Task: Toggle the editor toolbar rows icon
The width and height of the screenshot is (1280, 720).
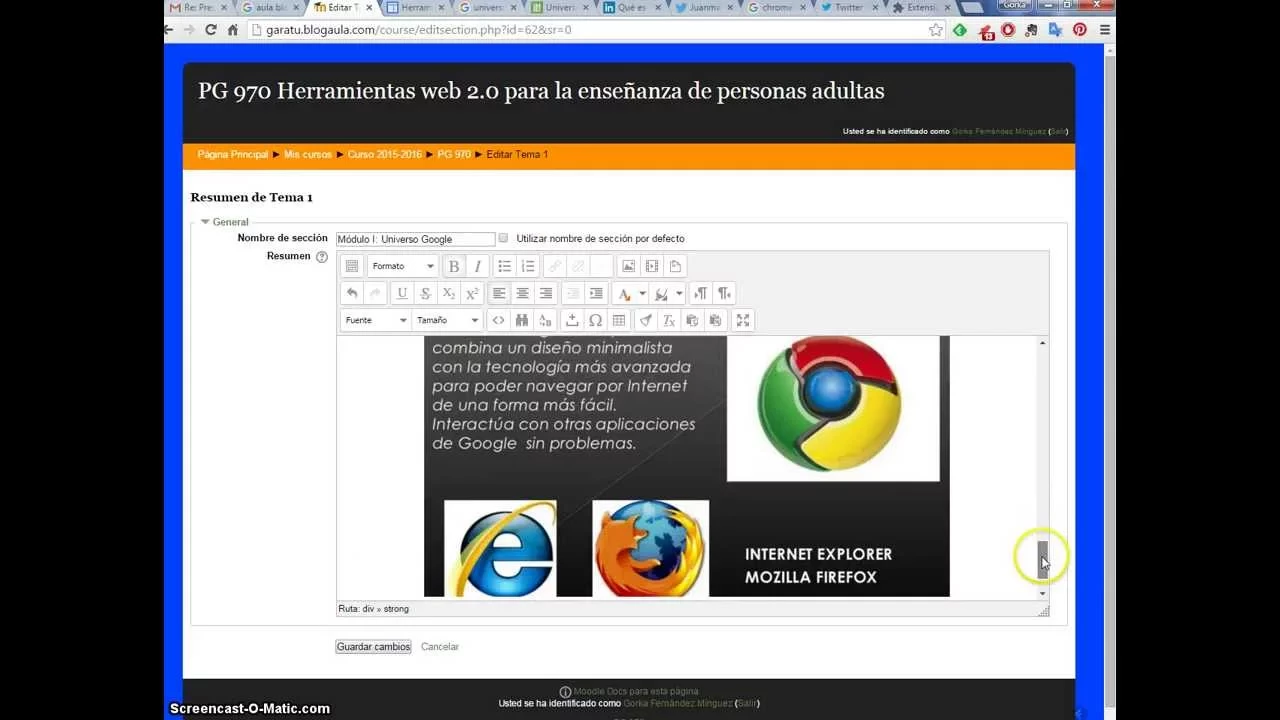Action: click(352, 266)
